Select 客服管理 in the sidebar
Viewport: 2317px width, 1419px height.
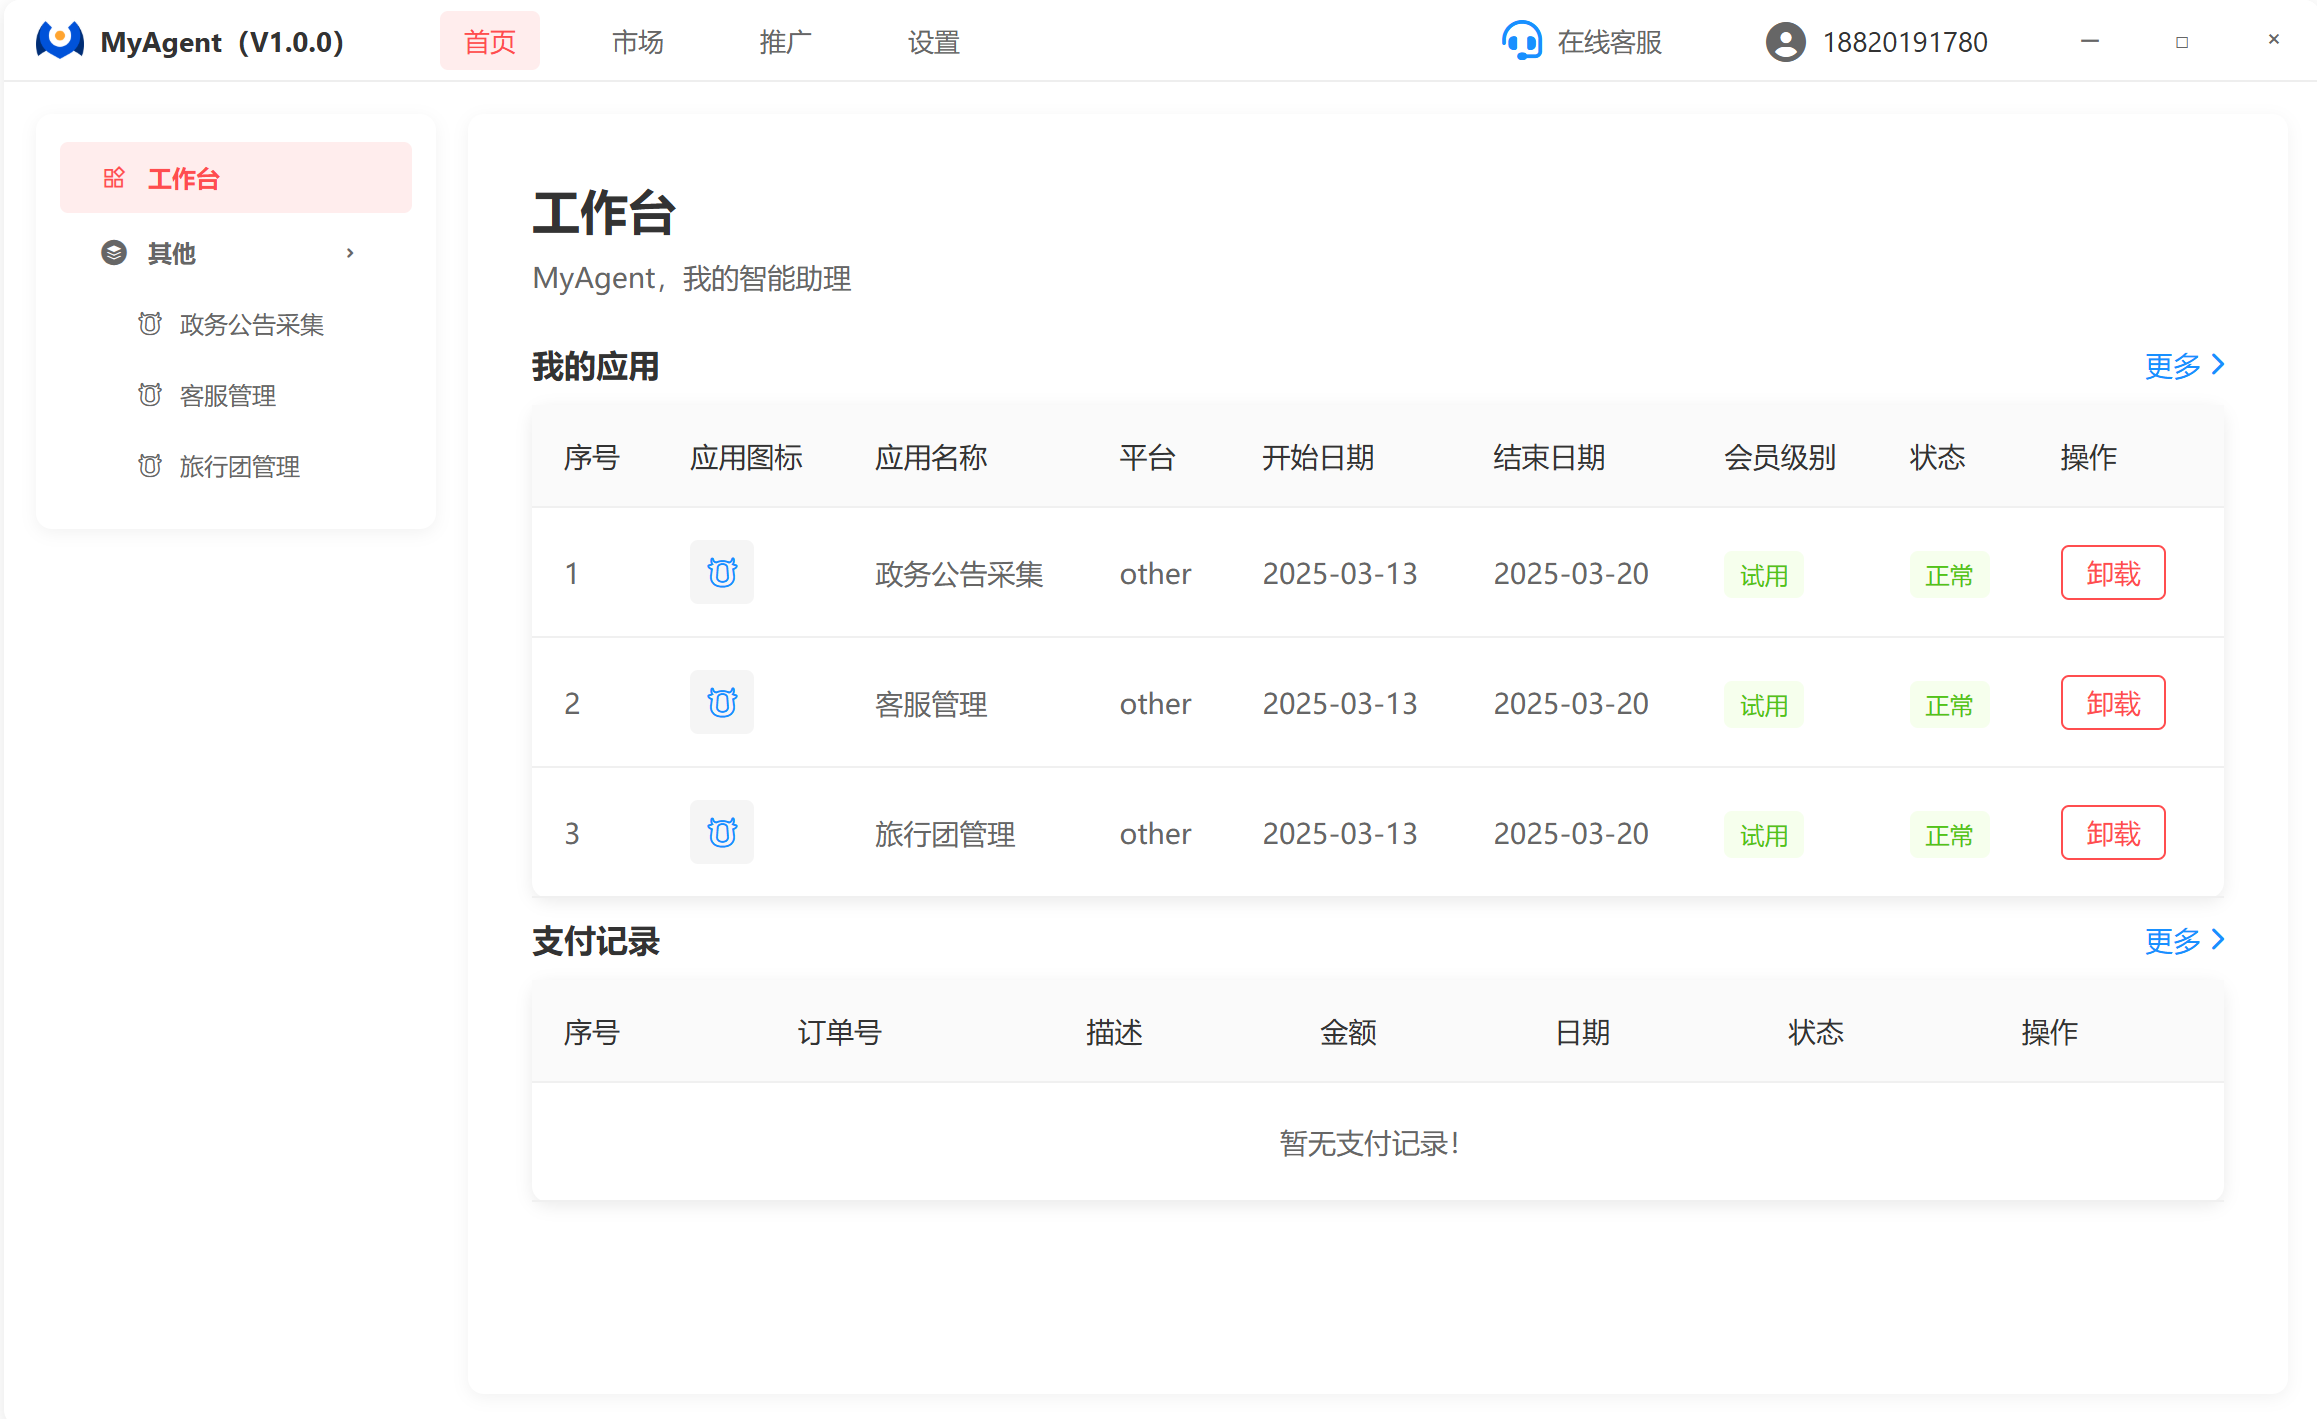(x=227, y=396)
